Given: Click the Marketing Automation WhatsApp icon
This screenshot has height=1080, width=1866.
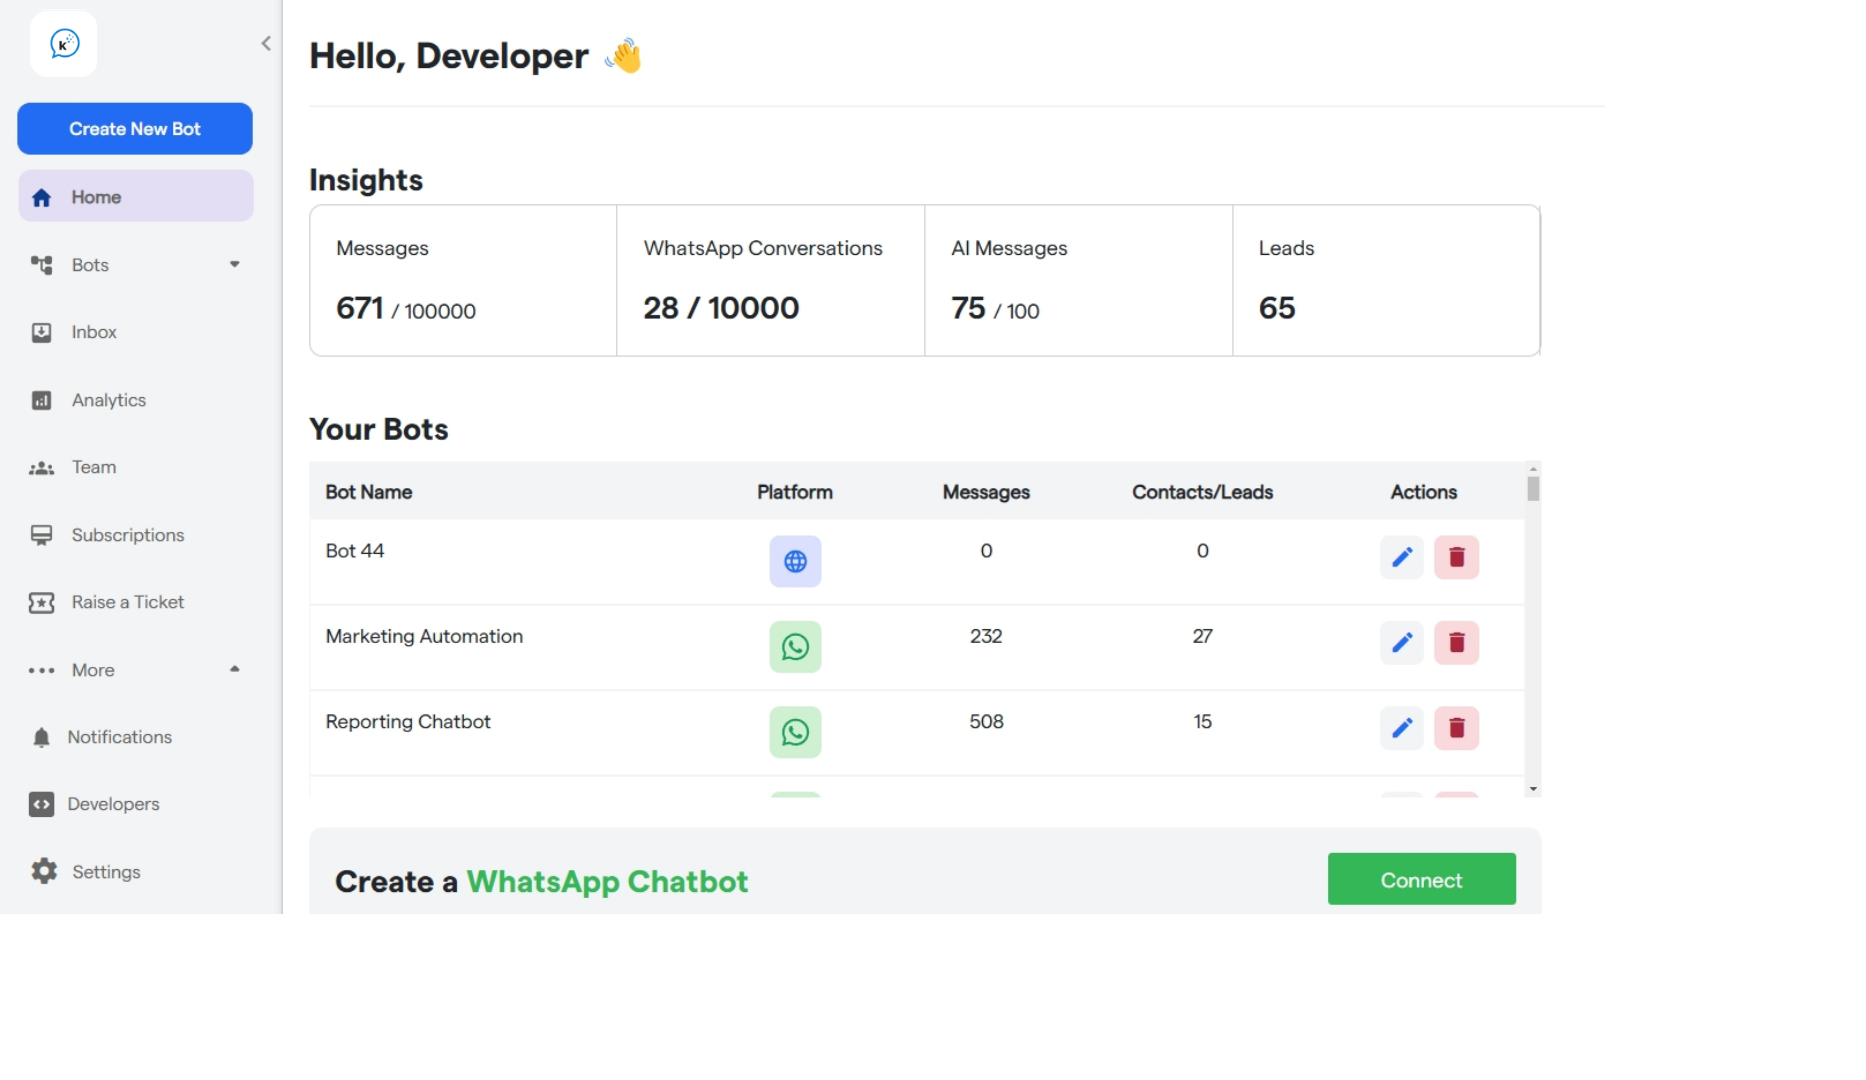Looking at the screenshot, I should (x=795, y=647).
